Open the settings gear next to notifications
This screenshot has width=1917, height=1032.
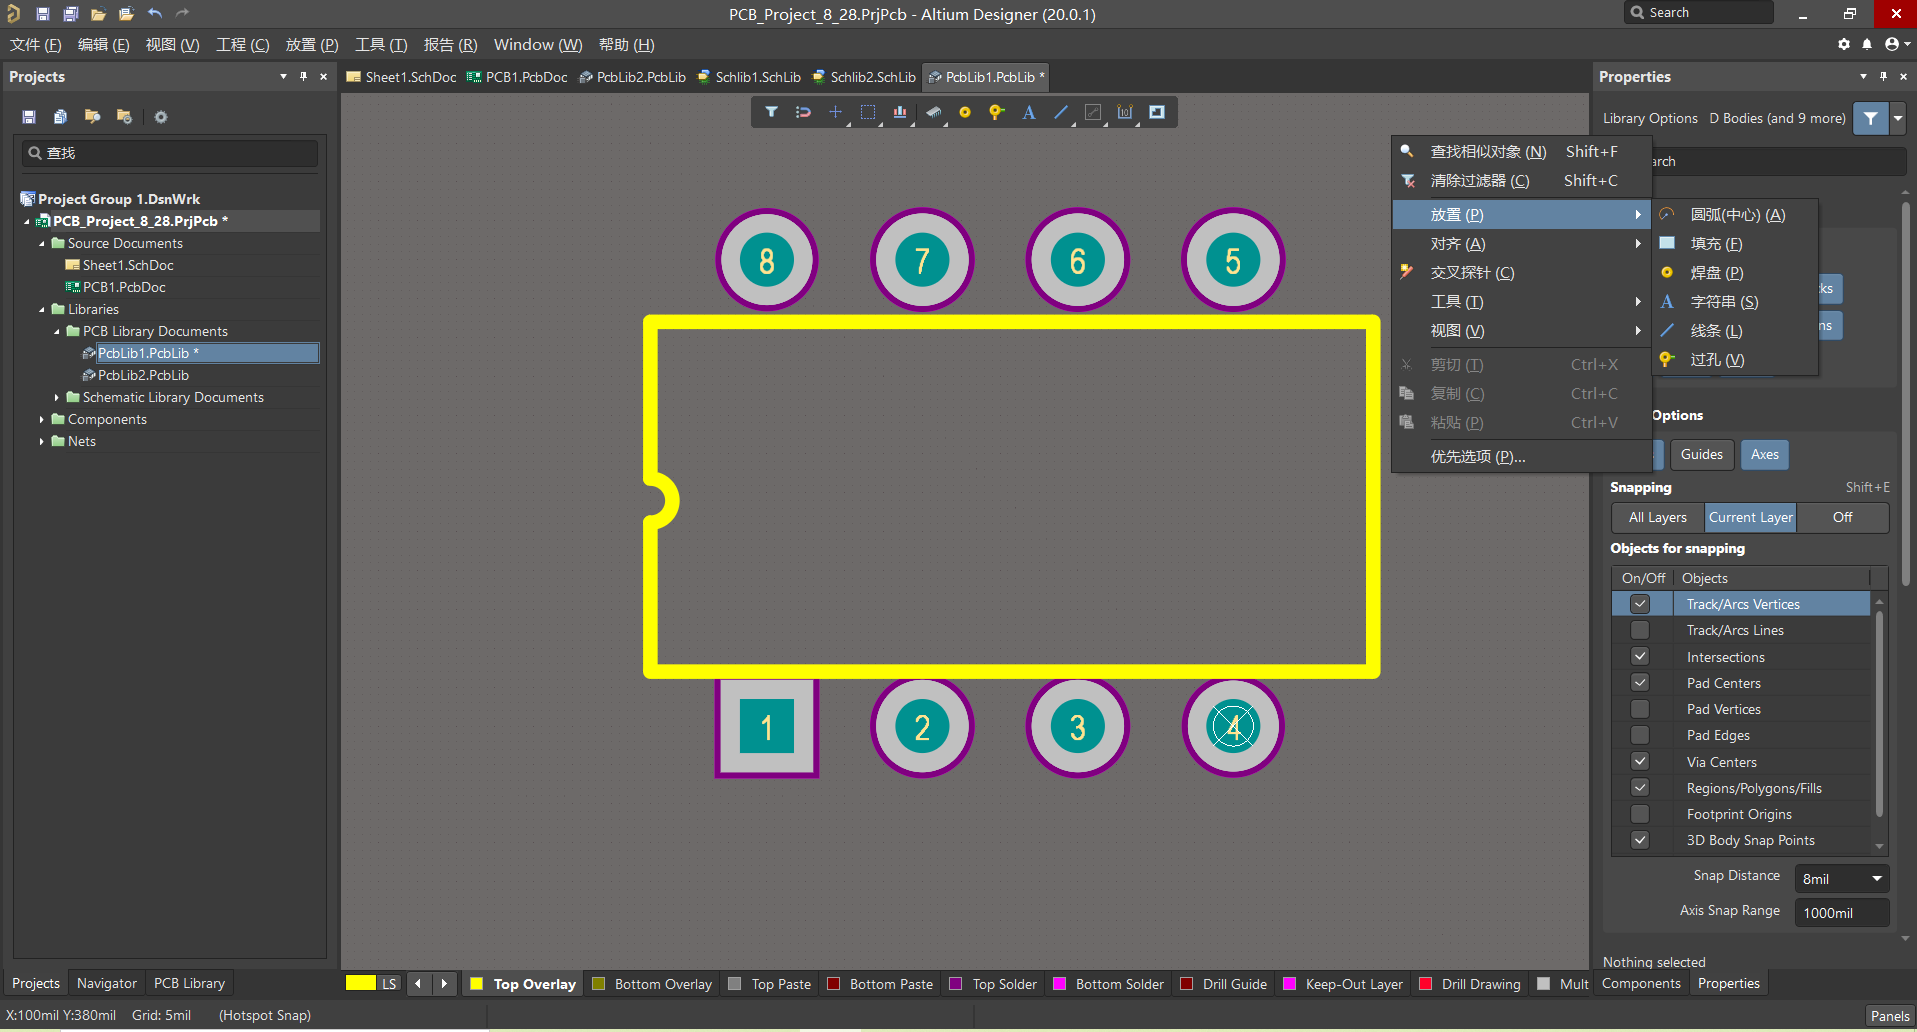click(1844, 44)
